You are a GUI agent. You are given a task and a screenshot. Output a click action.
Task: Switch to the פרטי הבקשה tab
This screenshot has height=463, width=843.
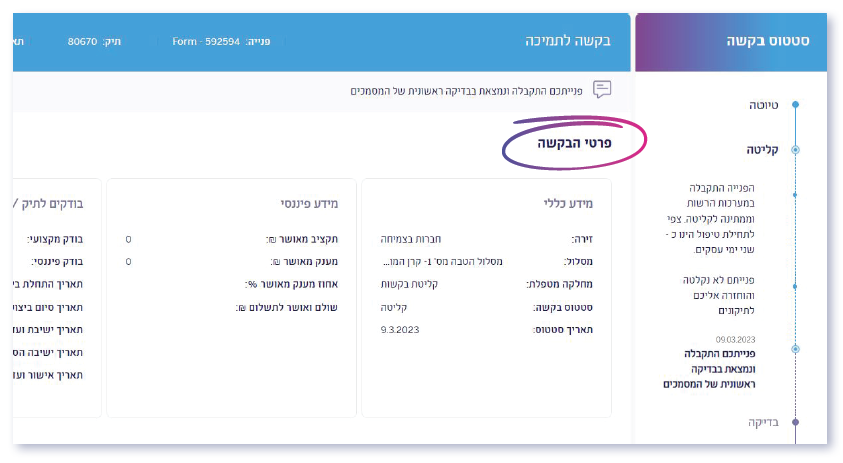pyautogui.click(x=574, y=144)
